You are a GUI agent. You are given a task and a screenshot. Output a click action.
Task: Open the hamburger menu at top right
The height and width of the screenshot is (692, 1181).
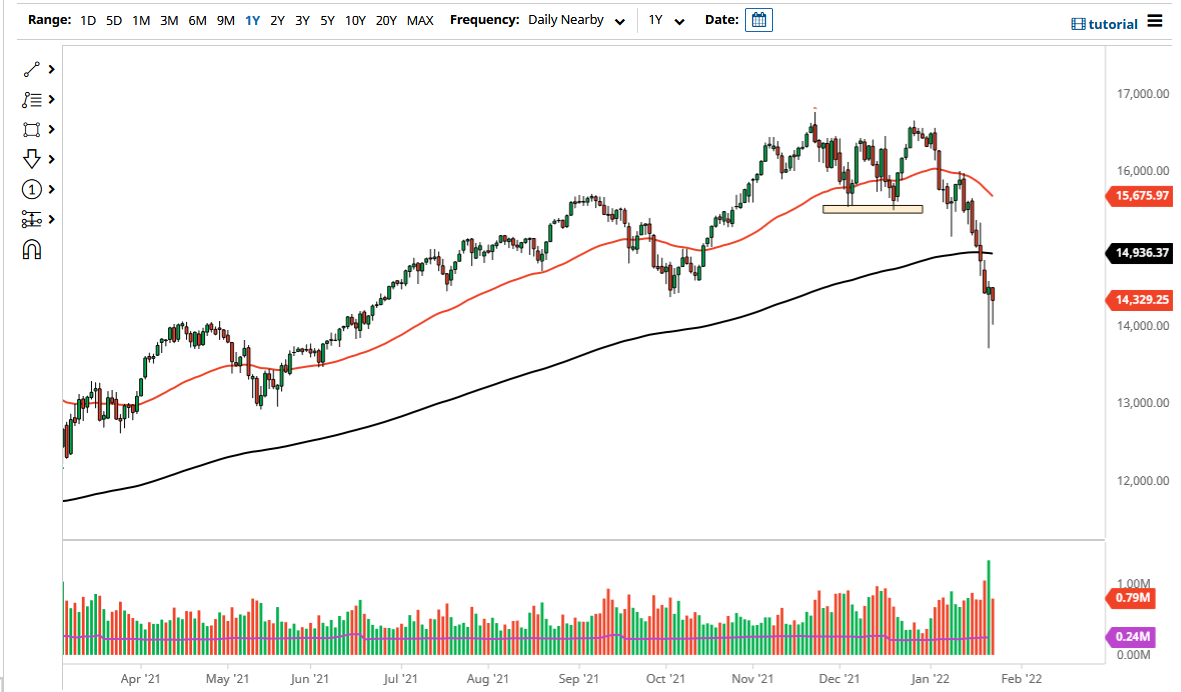[1154, 21]
